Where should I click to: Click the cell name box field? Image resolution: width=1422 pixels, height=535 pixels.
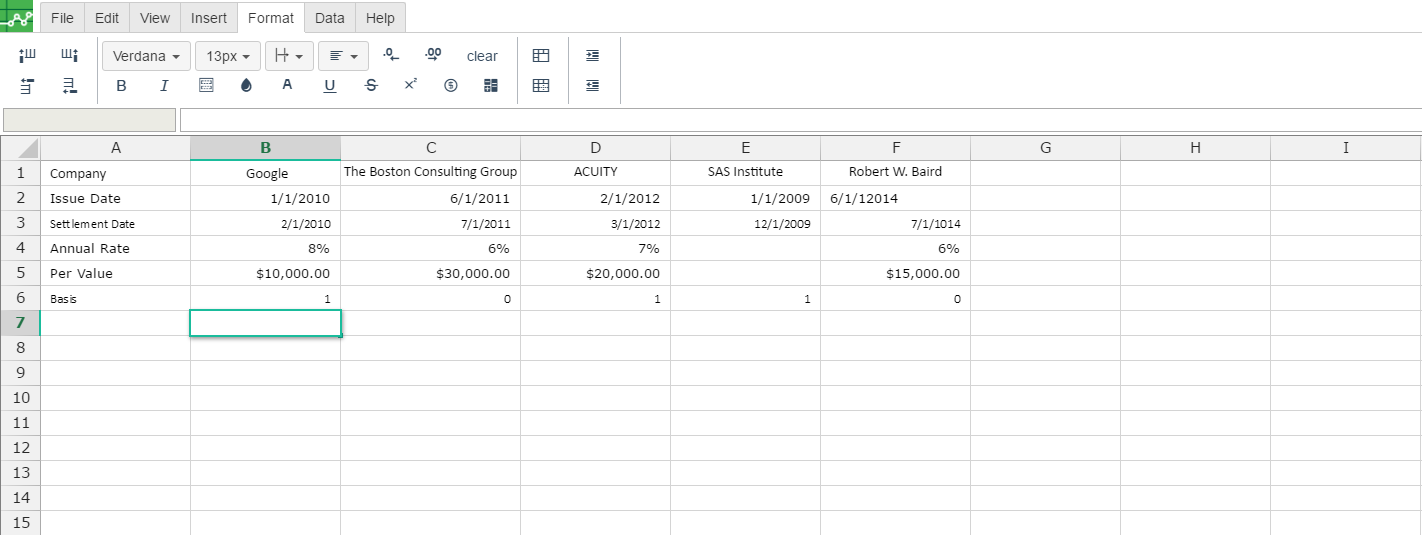click(x=90, y=120)
